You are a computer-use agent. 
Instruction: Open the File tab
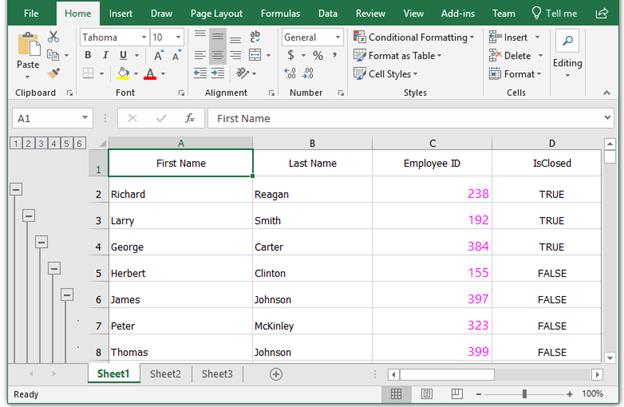click(x=31, y=14)
